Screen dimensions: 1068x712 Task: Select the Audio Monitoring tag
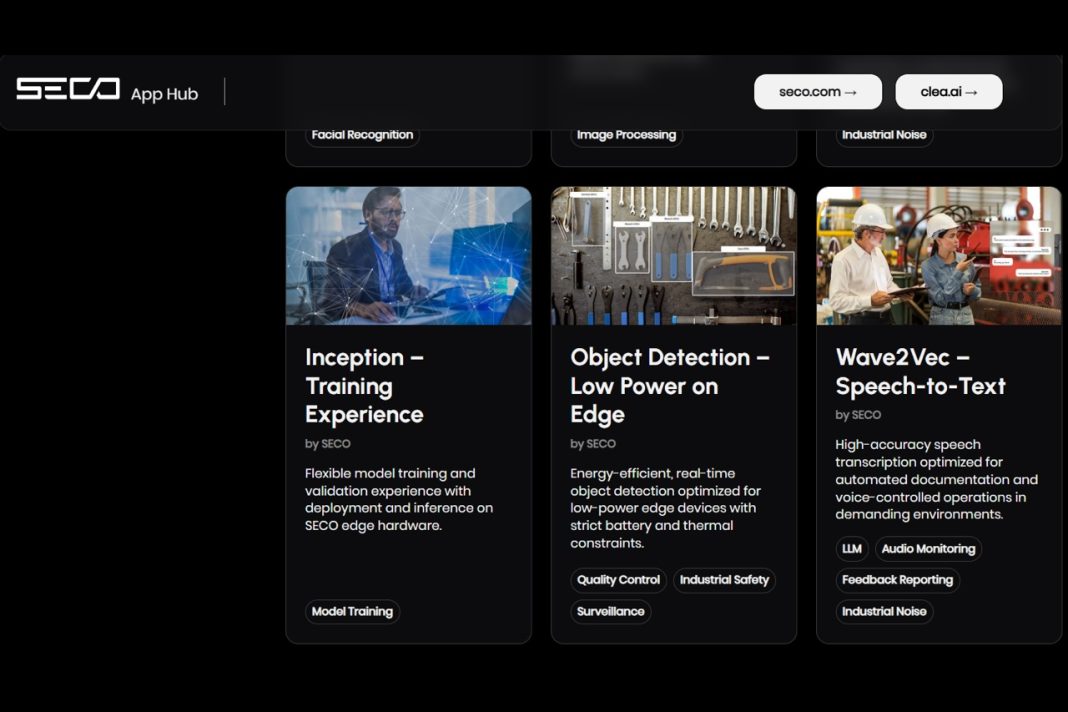[x=928, y=548]
